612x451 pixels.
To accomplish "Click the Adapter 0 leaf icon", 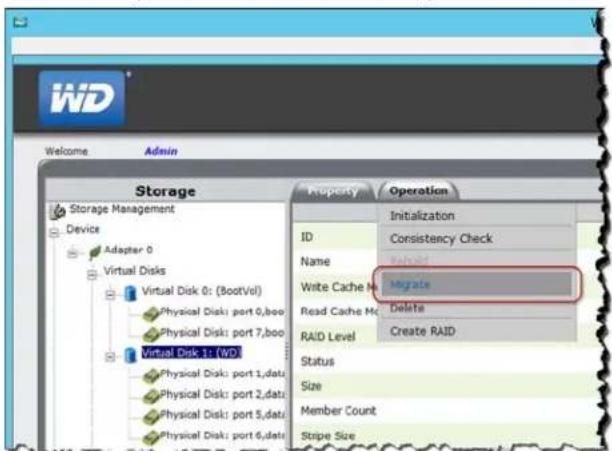I will click(x=95, y=252).
